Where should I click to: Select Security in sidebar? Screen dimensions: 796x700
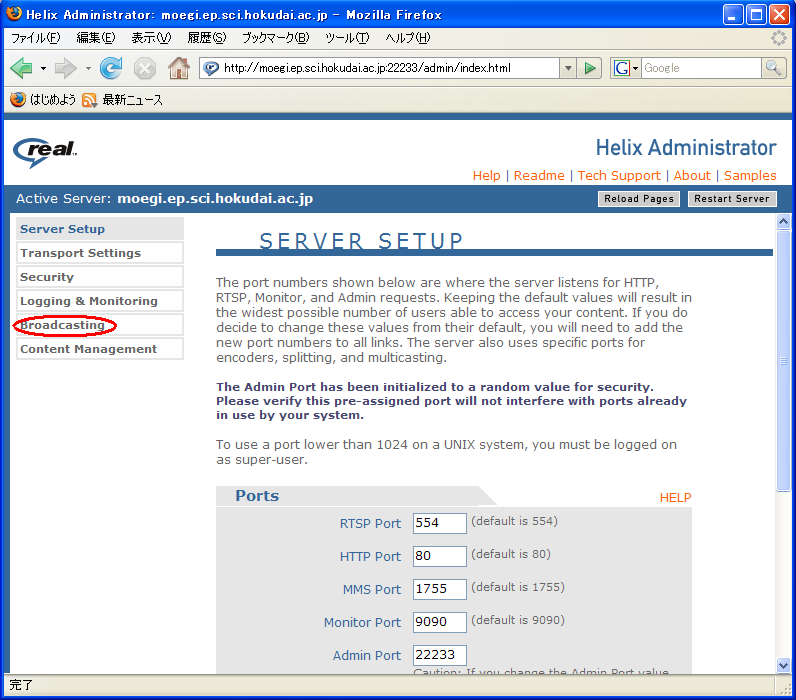pos(100,277)
